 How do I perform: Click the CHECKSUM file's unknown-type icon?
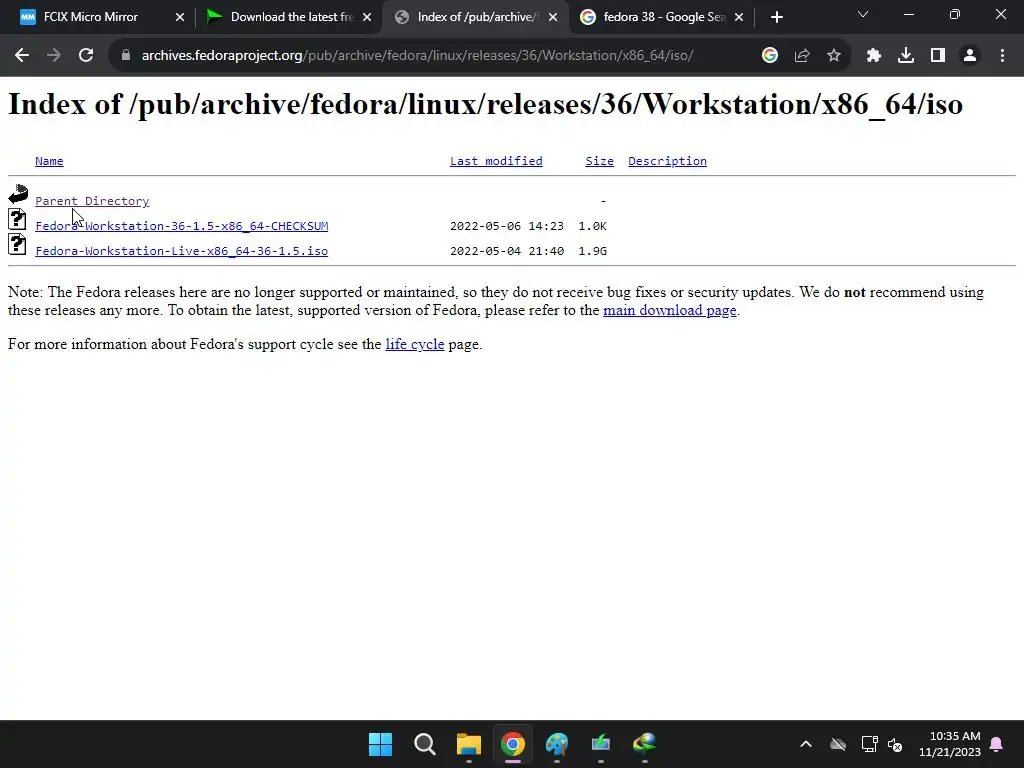18,219
